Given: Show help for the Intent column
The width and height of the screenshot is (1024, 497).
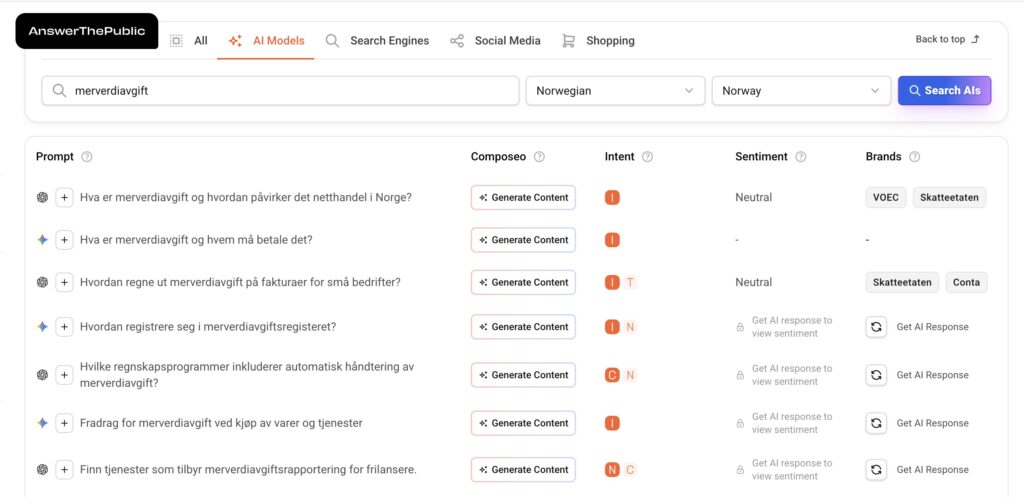Looking at the screenshot, I should [647, 157].
